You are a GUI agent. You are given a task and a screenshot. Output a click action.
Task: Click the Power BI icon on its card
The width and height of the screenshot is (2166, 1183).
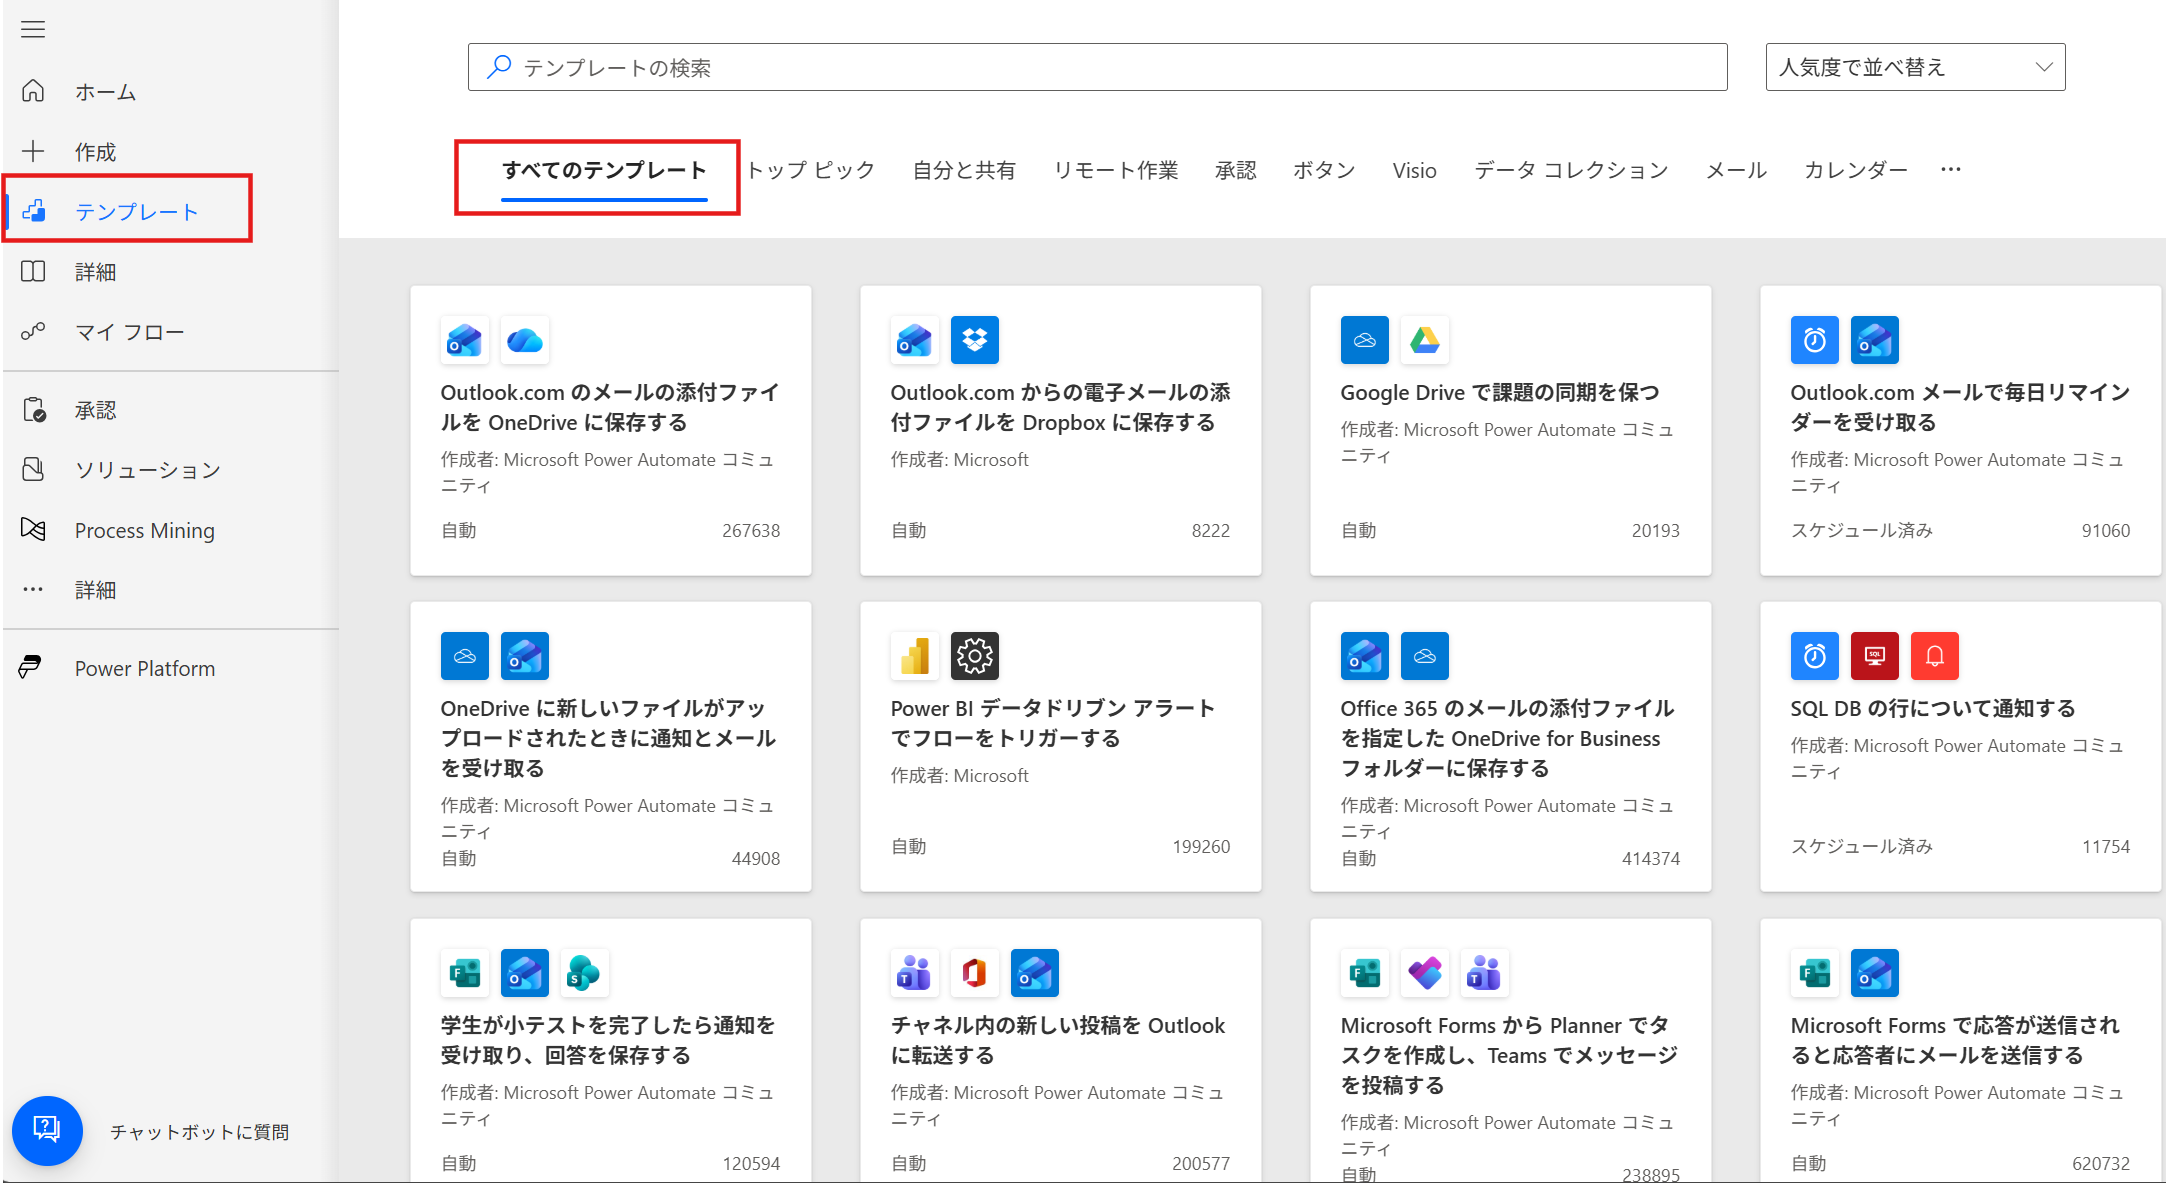coord(915,656)
